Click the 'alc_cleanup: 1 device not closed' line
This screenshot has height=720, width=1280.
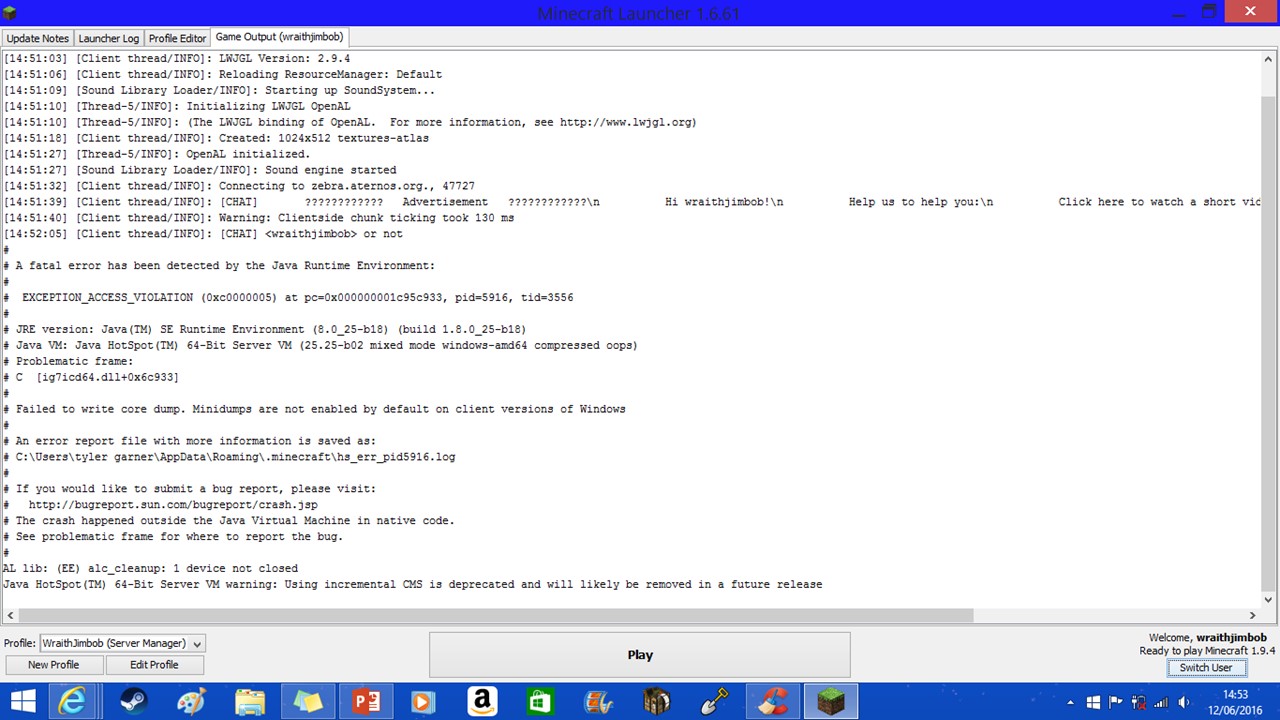[x=151, y=568]
